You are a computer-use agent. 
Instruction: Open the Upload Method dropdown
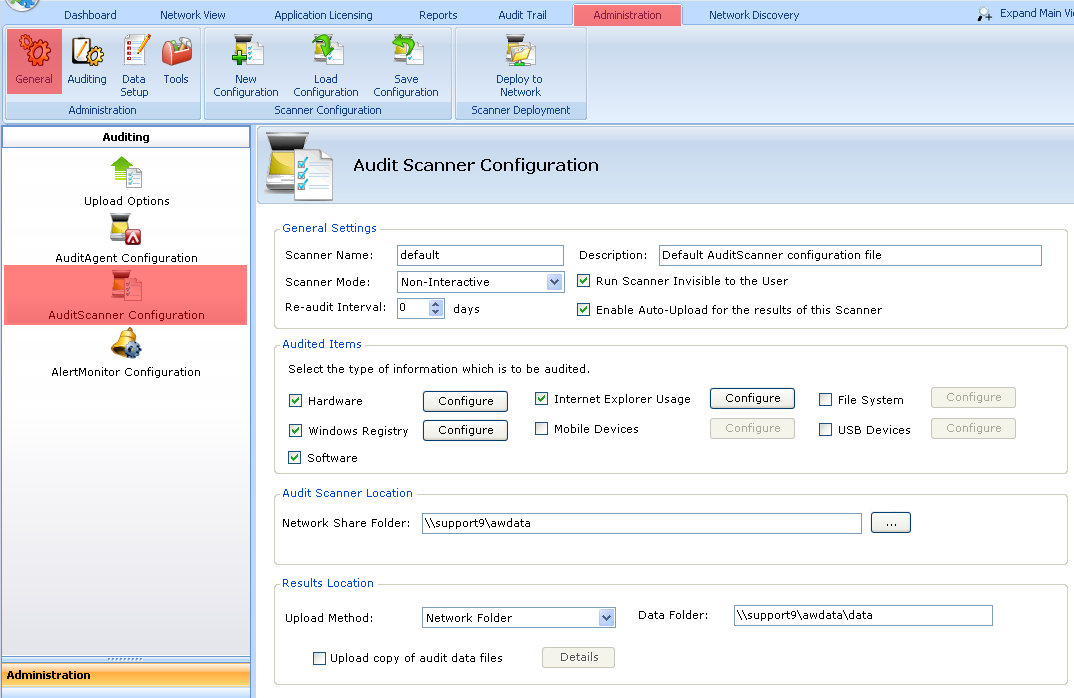click(606, 618)
